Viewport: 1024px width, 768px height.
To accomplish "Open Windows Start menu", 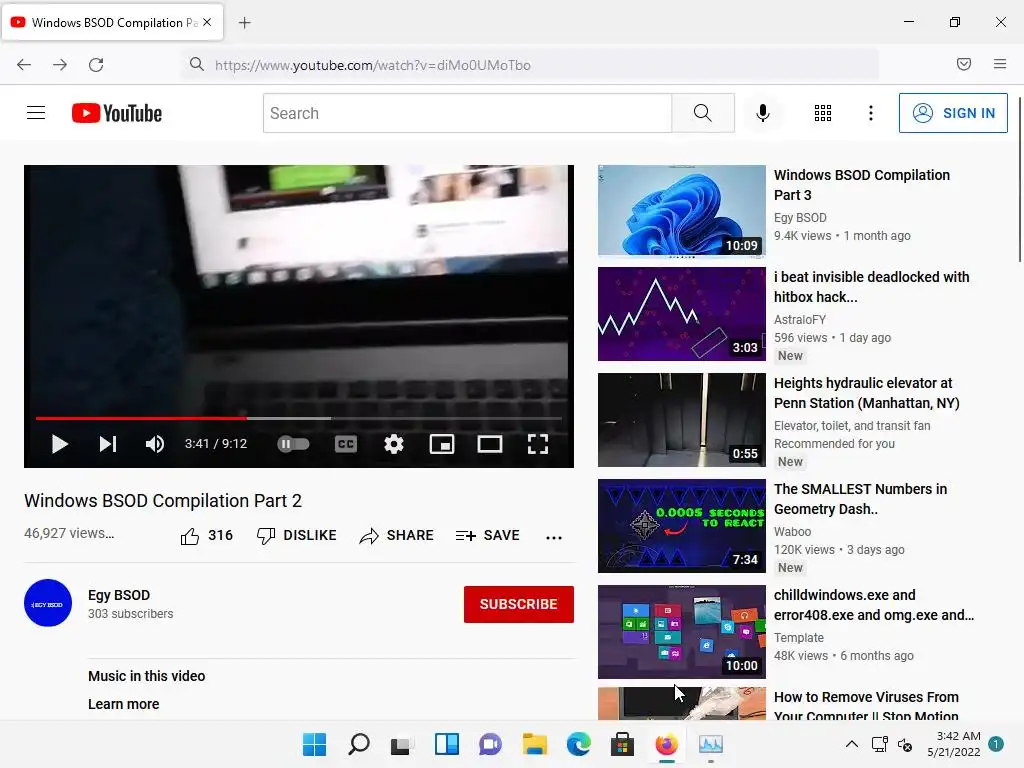I will 314,744.
